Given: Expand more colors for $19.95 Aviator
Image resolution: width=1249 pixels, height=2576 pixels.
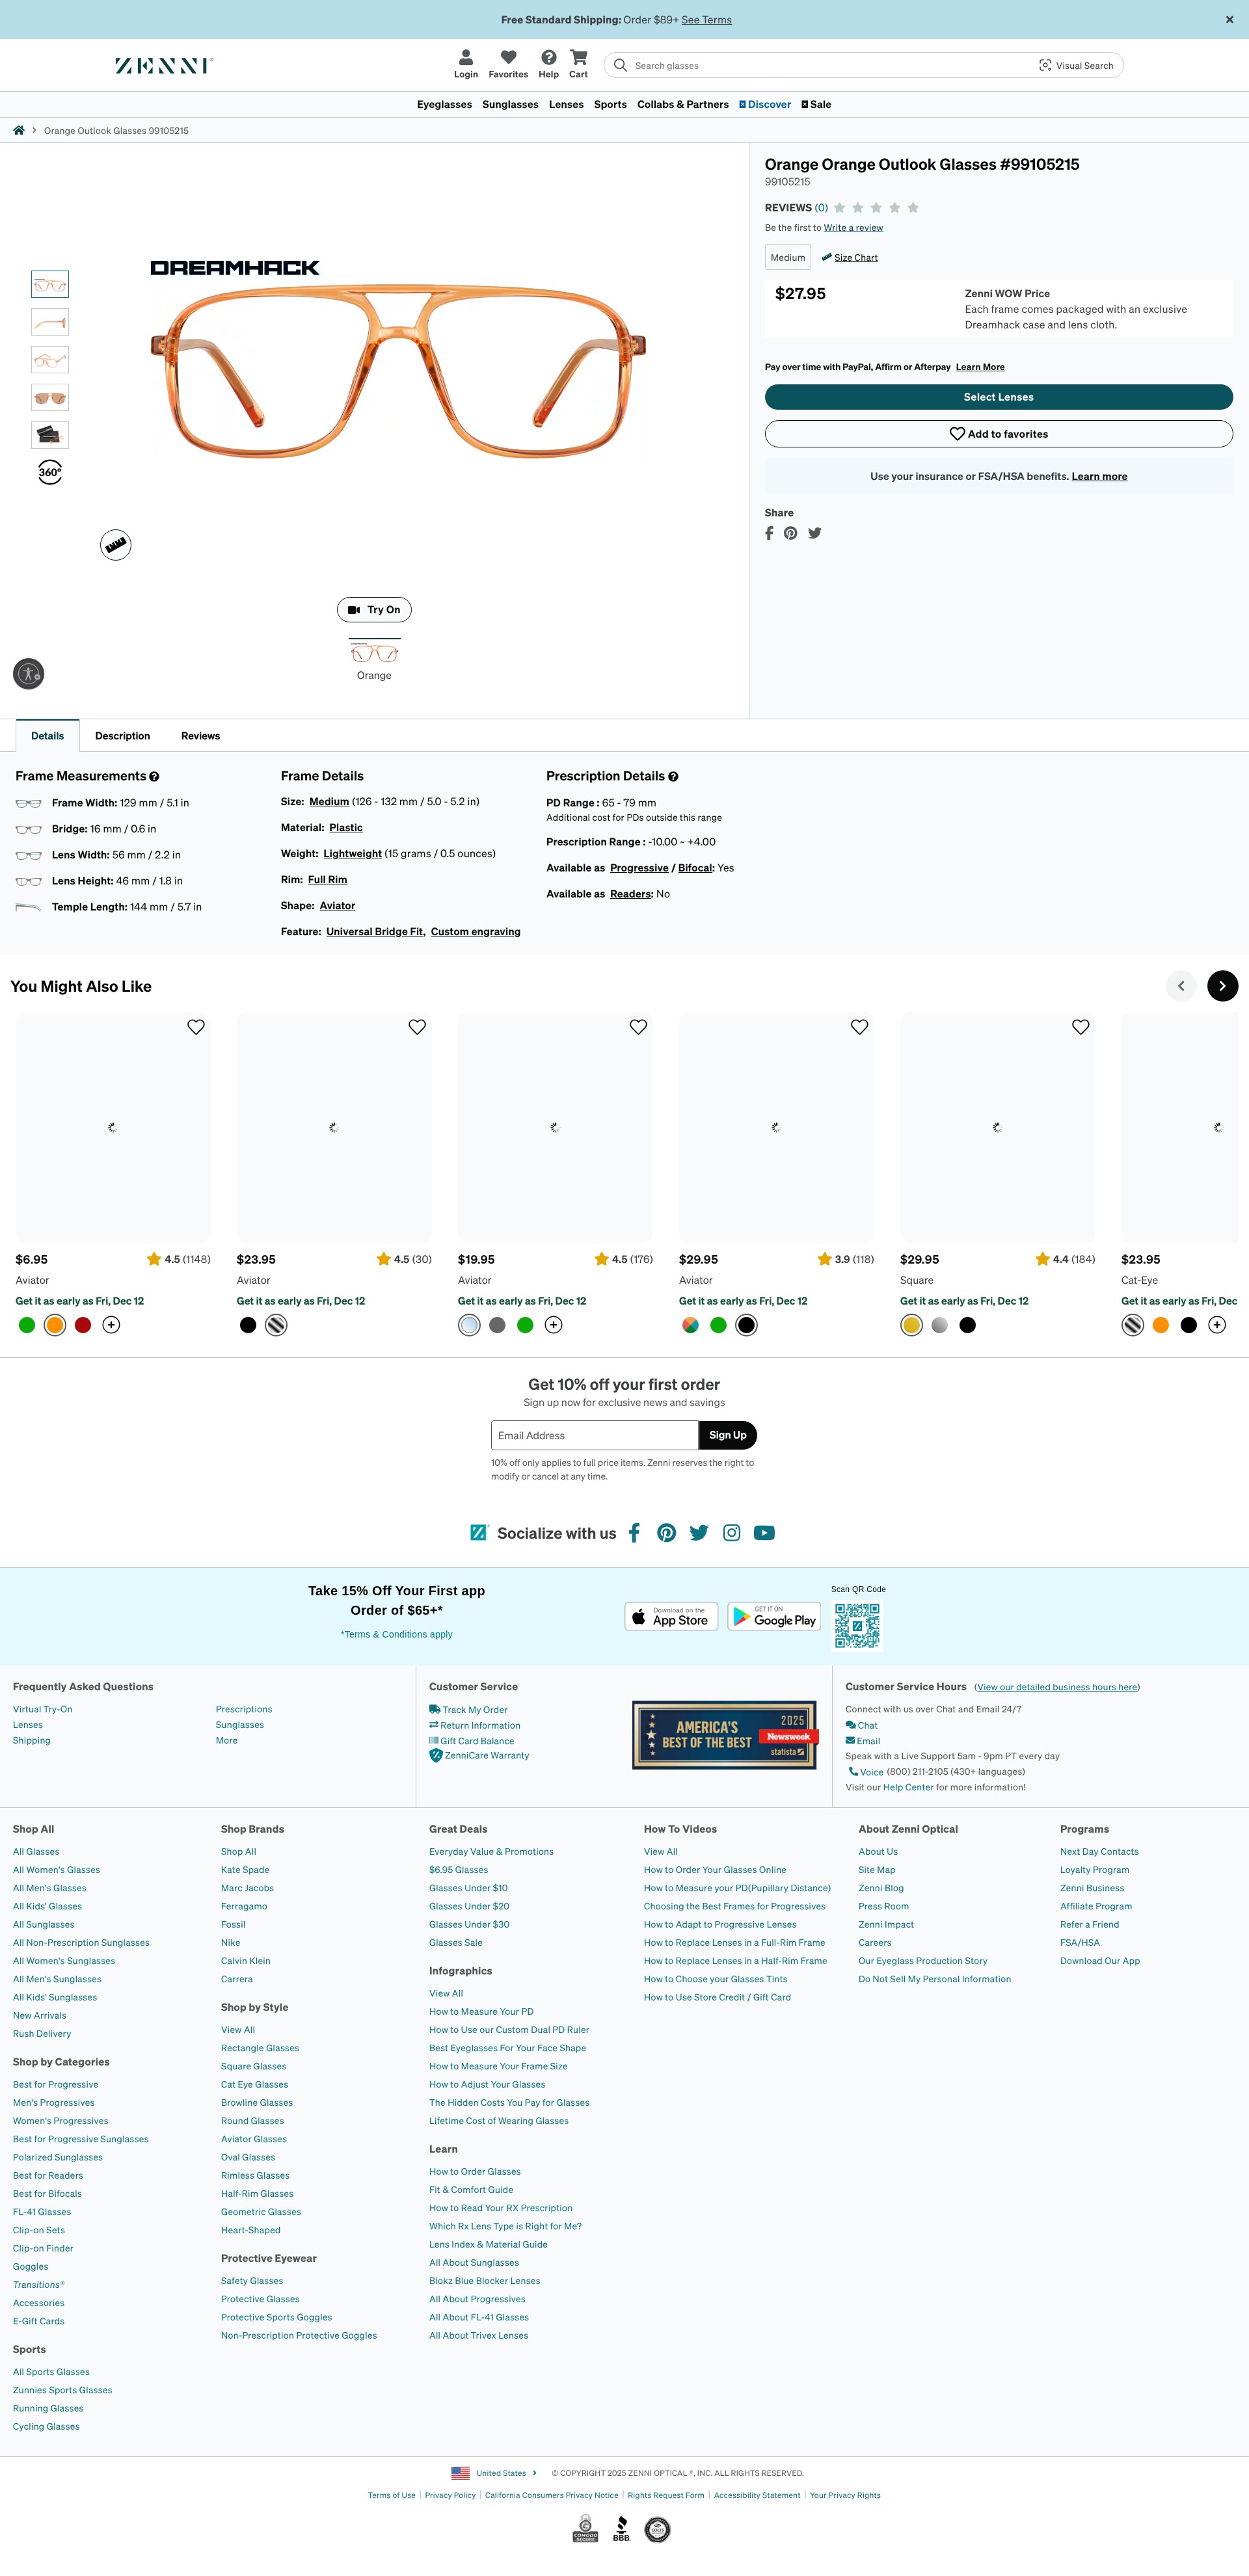Looking at the screenshot, I should click(553, 1325).
